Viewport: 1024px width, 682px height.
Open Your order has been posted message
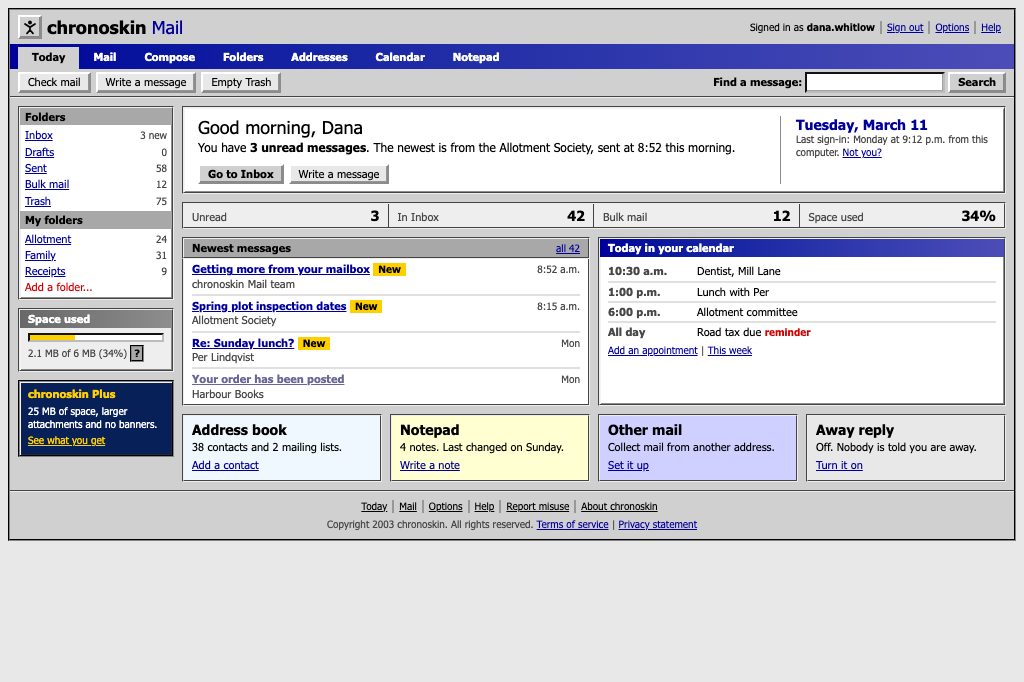click(x=268, y=380)
